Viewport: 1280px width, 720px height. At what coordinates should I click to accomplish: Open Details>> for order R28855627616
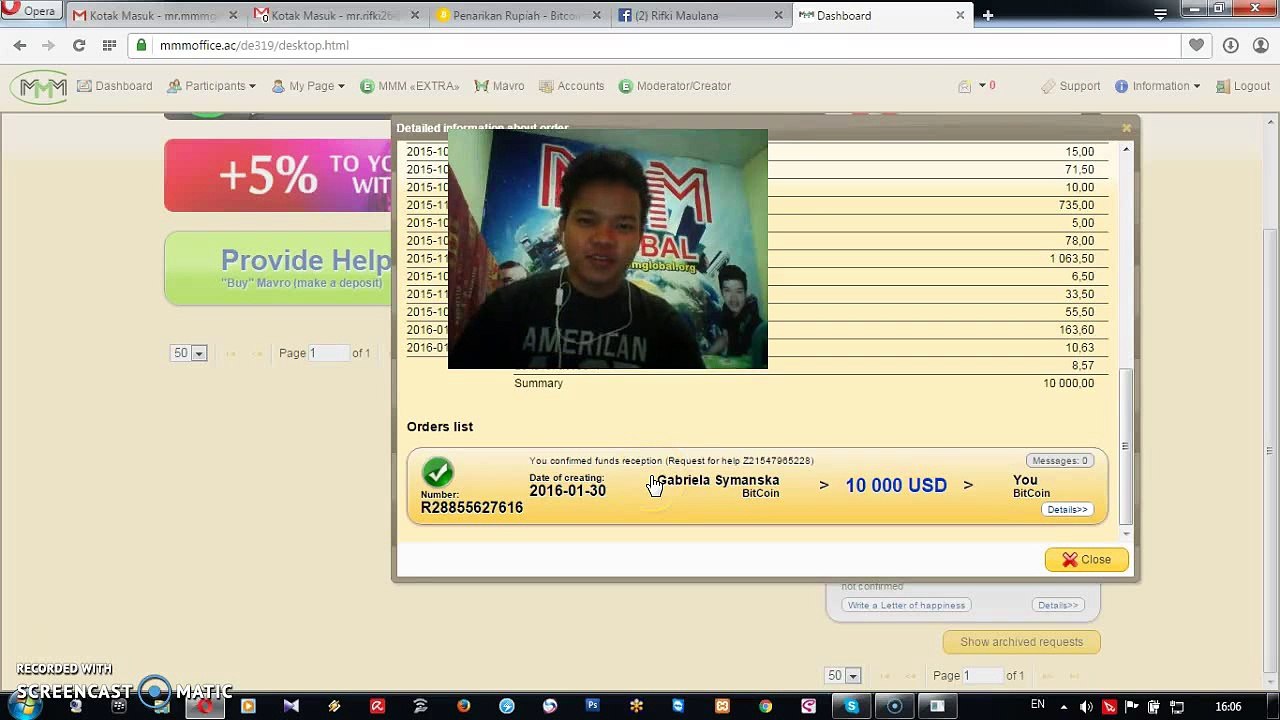1067,510
